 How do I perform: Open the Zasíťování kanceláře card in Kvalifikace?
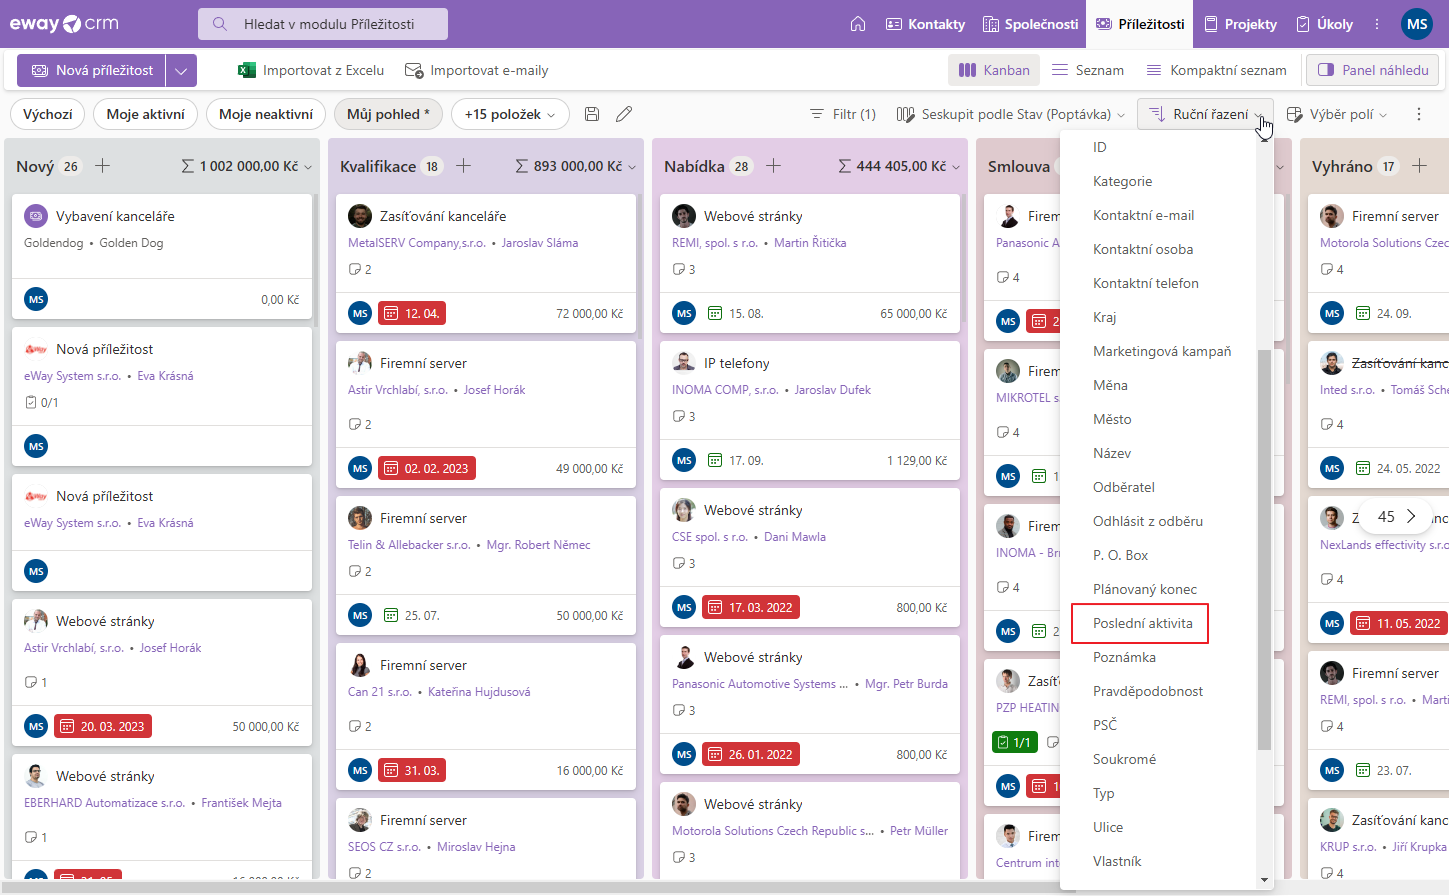click(486, 263)
